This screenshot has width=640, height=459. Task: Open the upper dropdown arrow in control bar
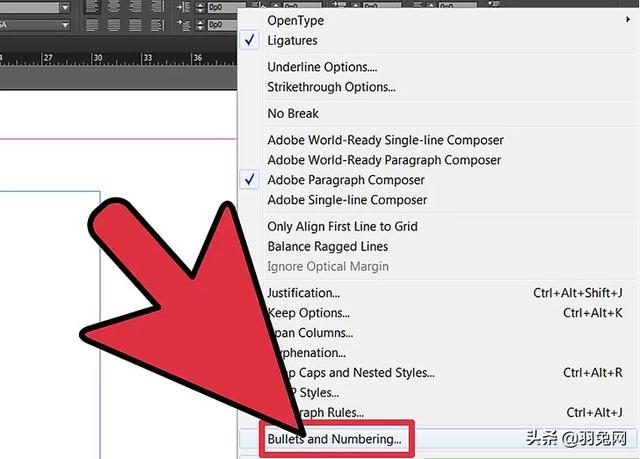(x=65, y=7)
